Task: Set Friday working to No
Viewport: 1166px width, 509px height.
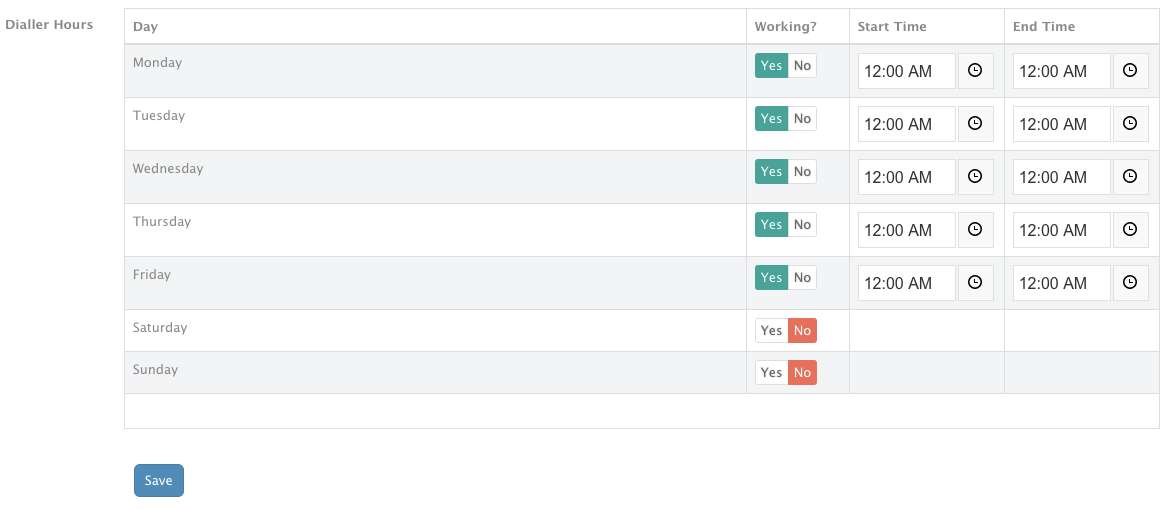Action: tap(802, 278)
